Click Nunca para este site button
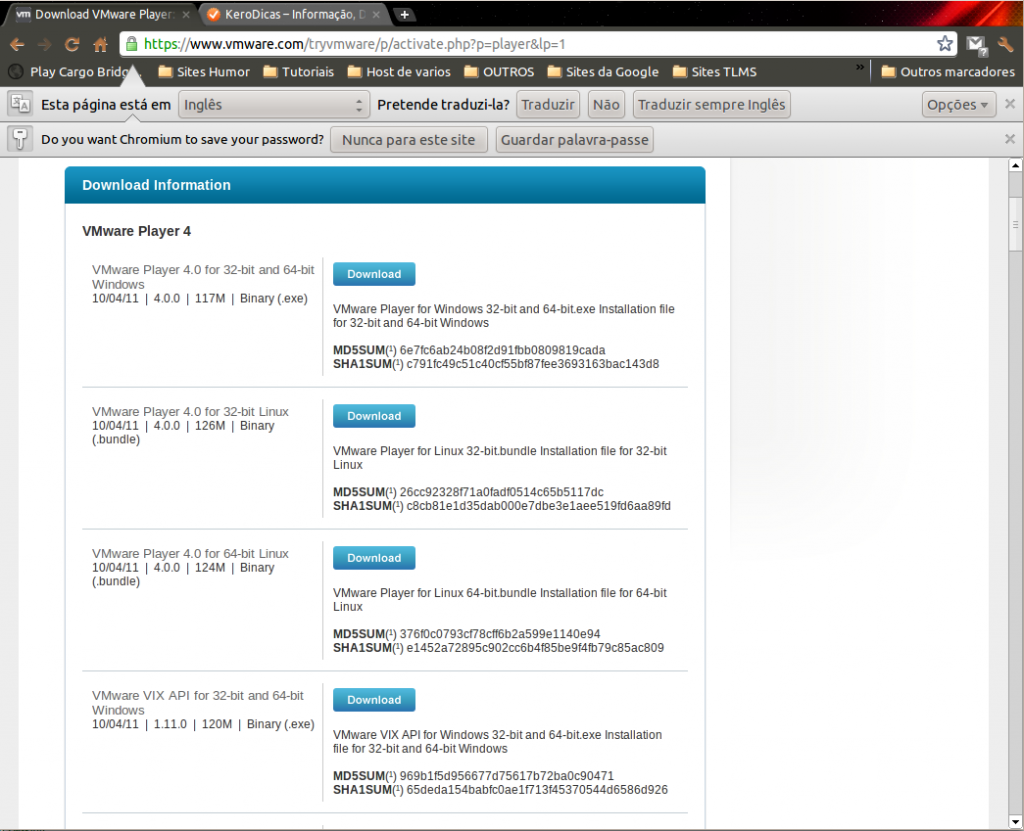The width and height of the screenshot is (1024, 831). [x=409, y=140]
